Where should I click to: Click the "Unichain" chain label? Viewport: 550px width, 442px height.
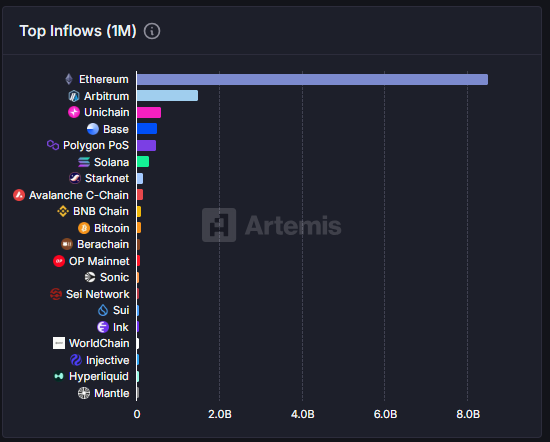coord(107,112)
